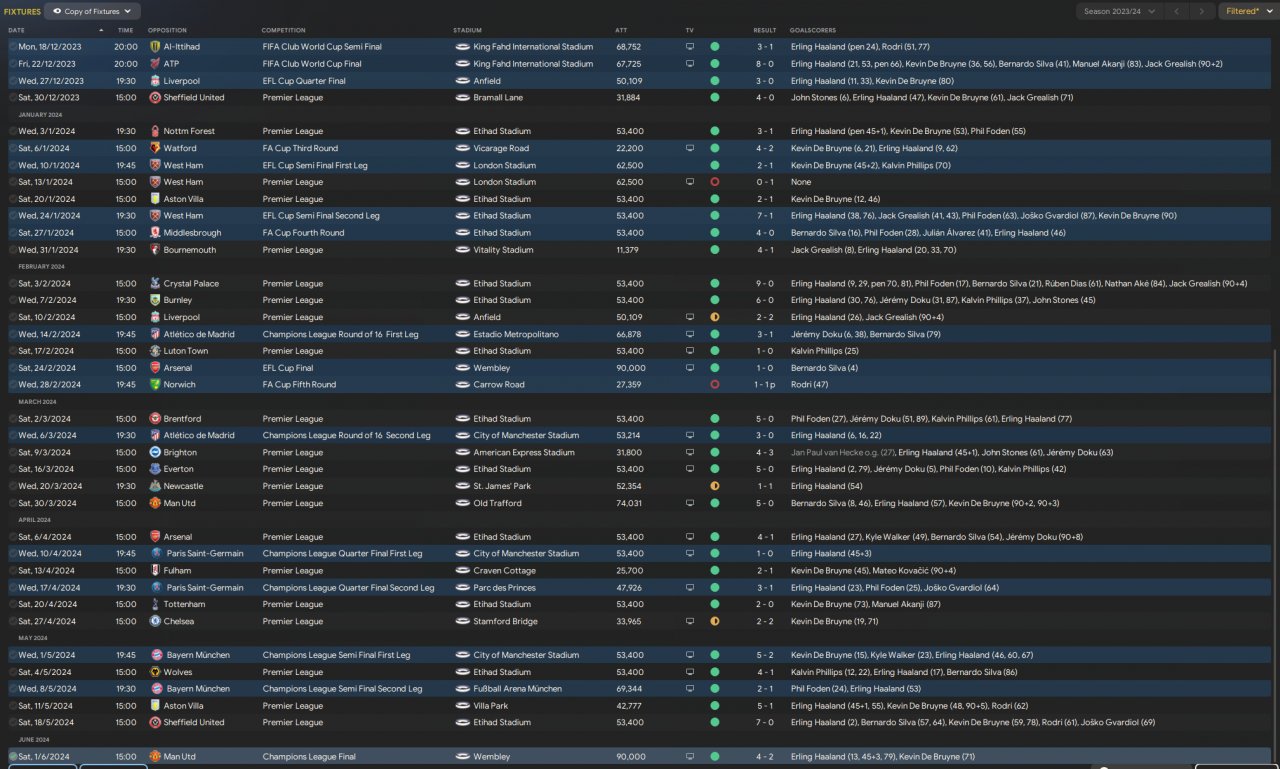Click the draw indicator in the Newcastle row
The image size is (1280, 769).
coord(715,486)
